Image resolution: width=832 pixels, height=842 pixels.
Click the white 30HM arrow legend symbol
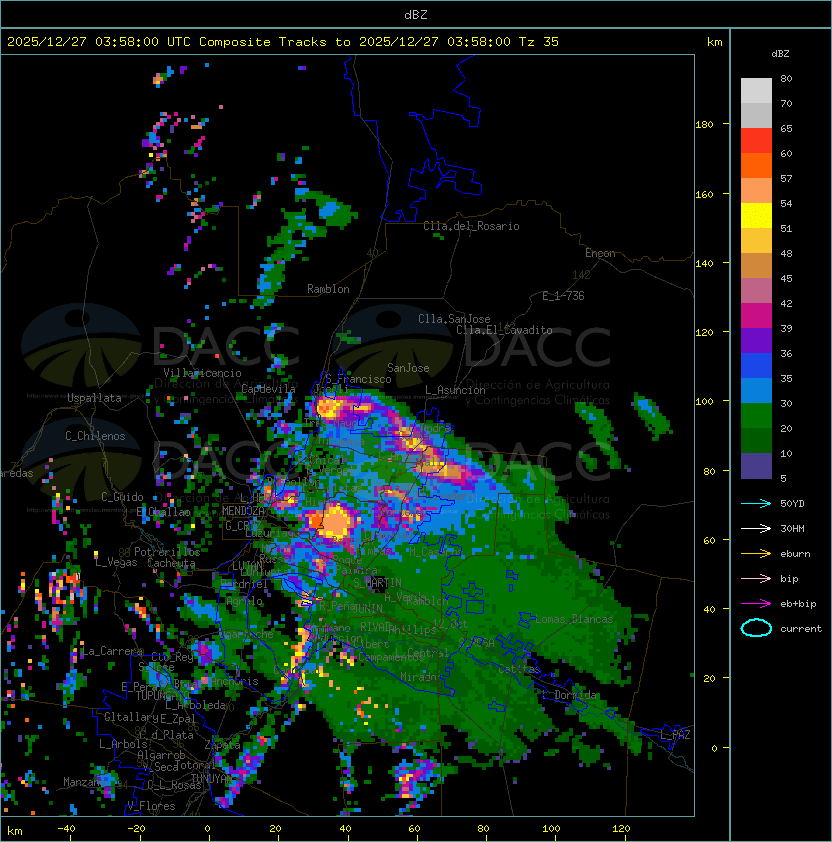(x=756, y=528)
